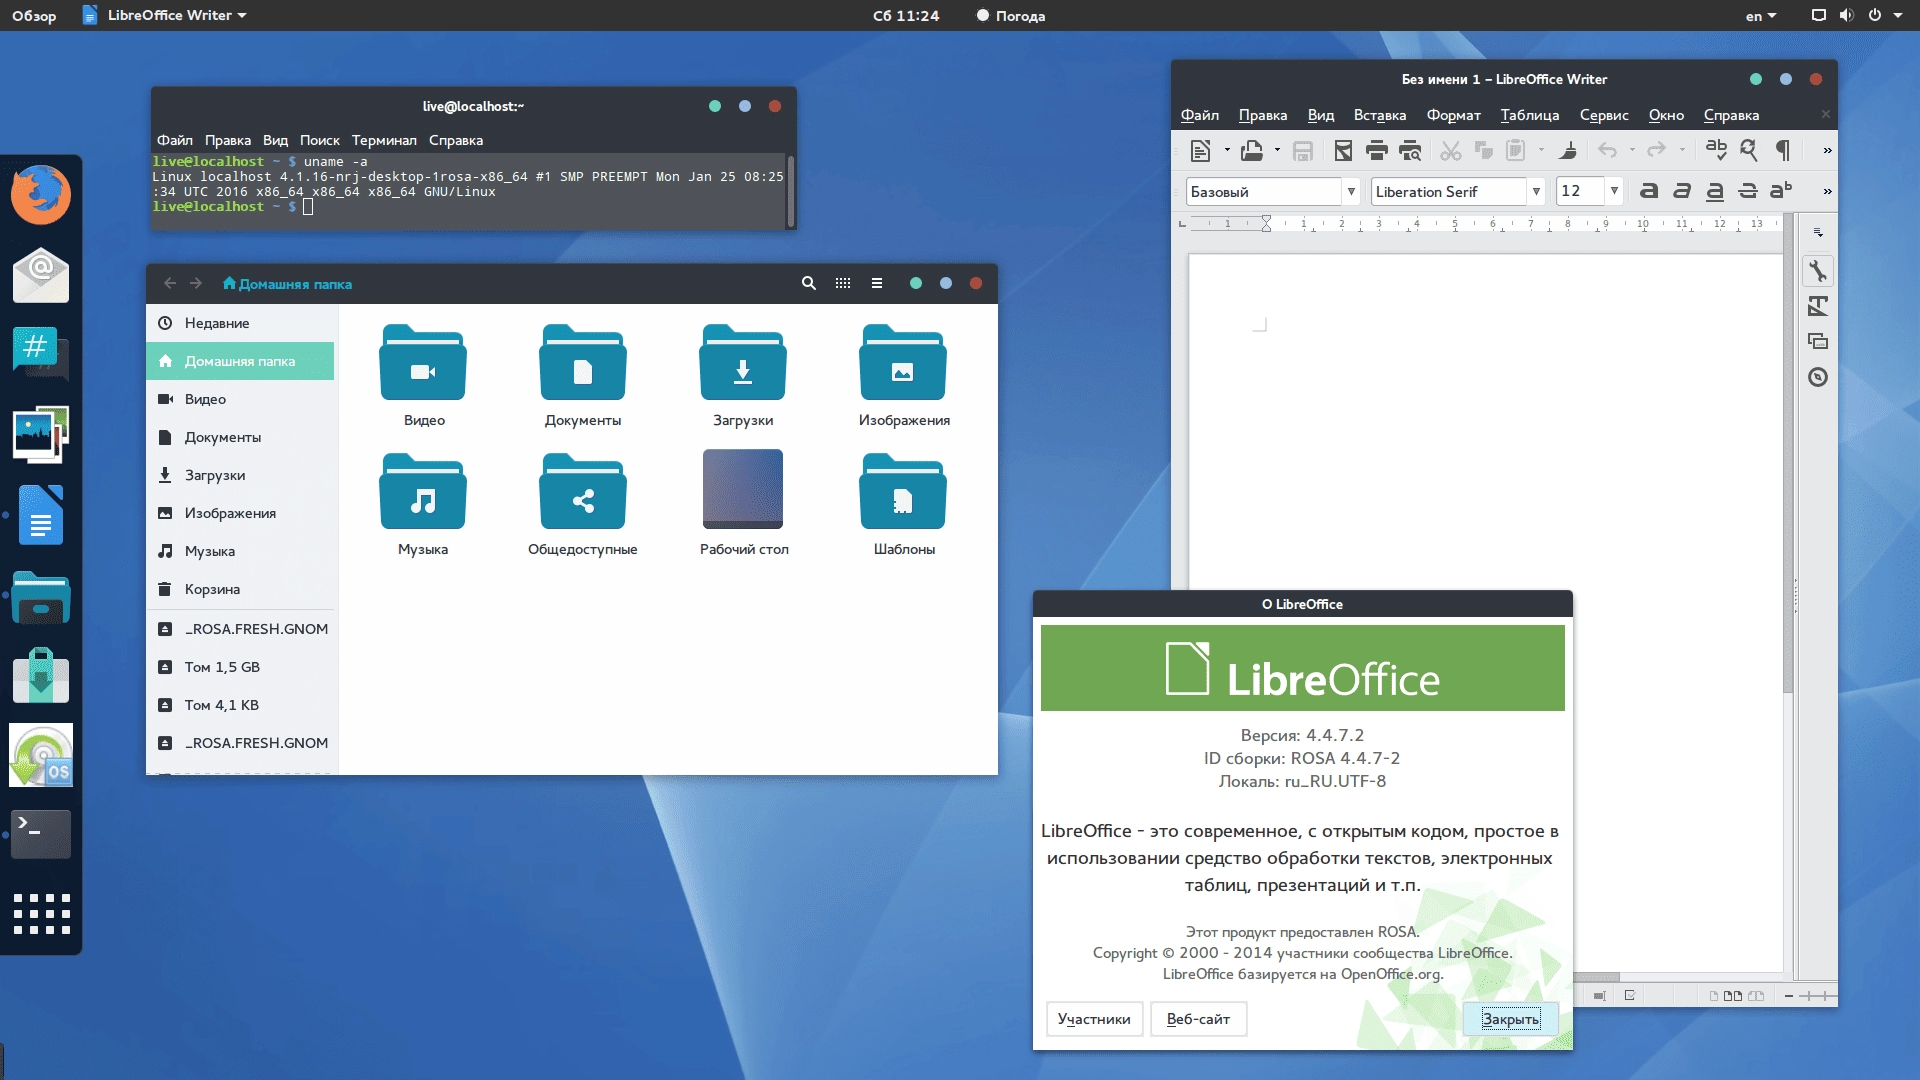Click the Find and Replace icon
The image size is (1920, 1080).
coord(1749,150)
